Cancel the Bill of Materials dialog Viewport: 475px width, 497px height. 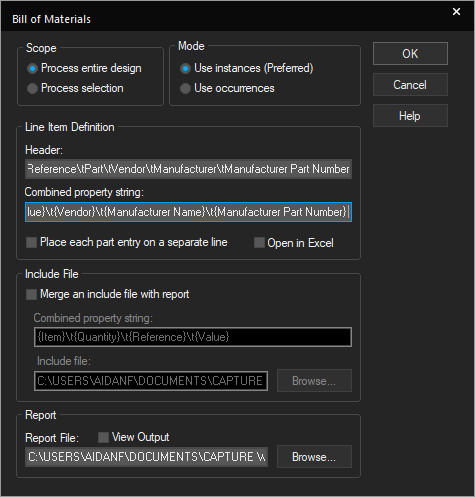pyautogui.click(x=410, y=85)
